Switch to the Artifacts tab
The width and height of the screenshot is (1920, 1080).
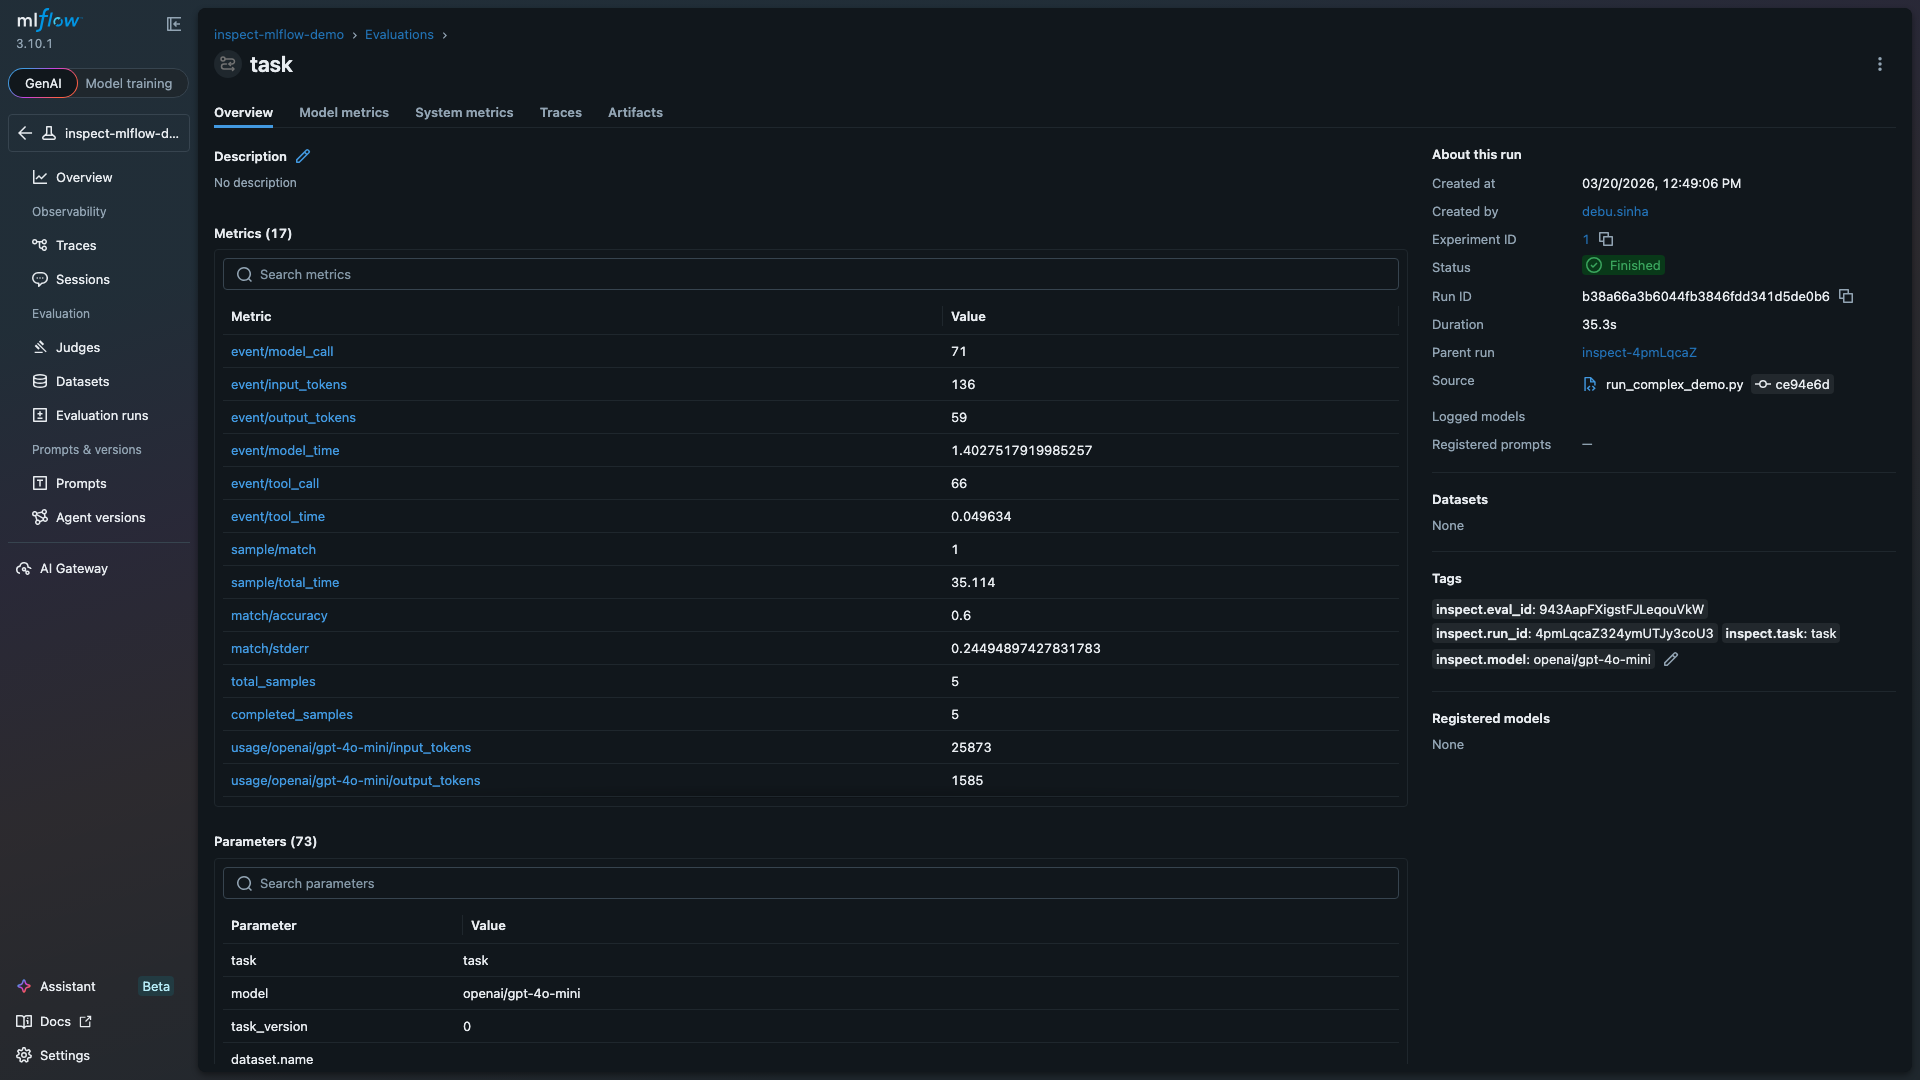(x=635, y=112)
